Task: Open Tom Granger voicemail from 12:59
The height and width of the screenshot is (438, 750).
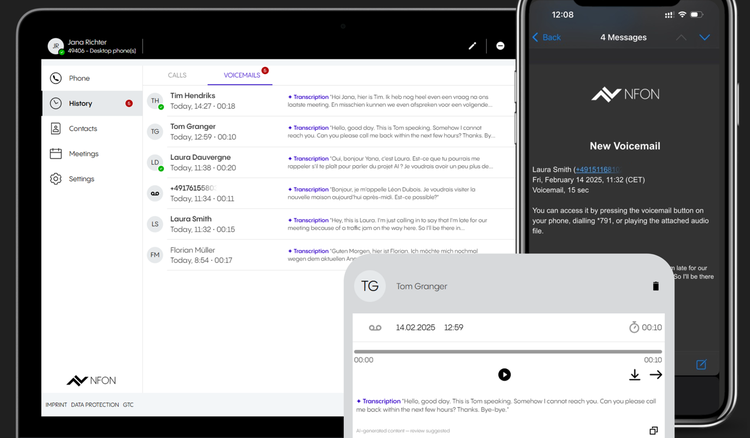Action: coord(329,131)
